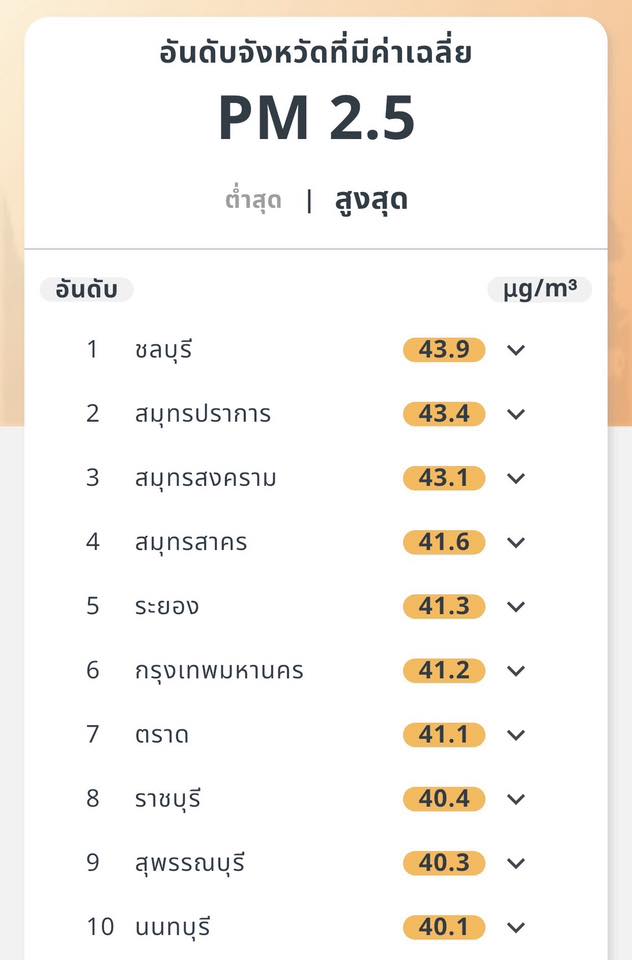Click the 43.9 PM2.5 value badge
The image size is (632, 960).
coord(444,350)
